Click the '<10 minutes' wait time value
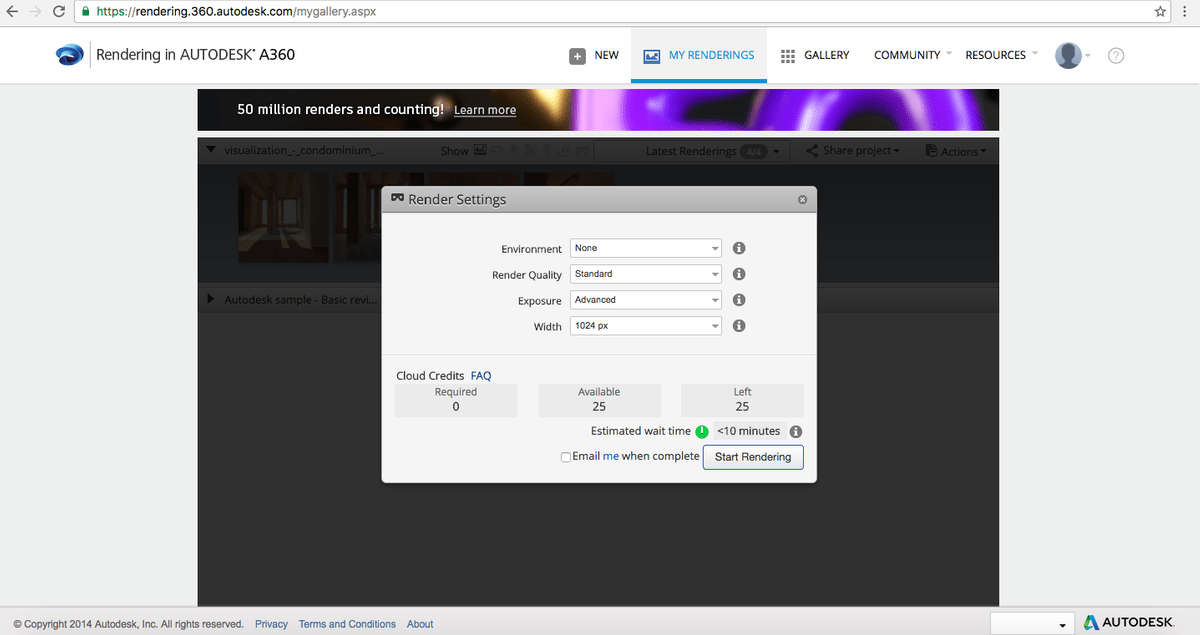 748,431
